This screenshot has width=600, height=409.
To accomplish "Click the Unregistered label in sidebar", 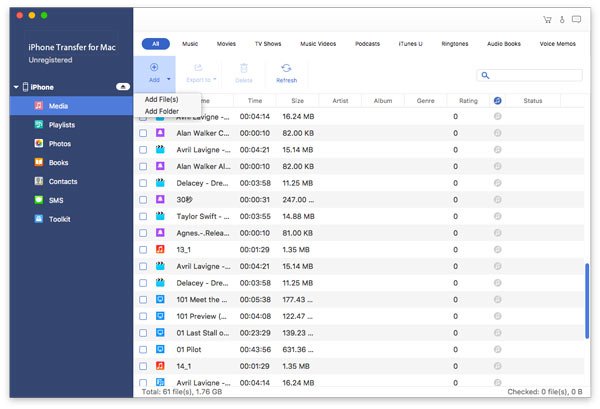I will click(50, 60).
